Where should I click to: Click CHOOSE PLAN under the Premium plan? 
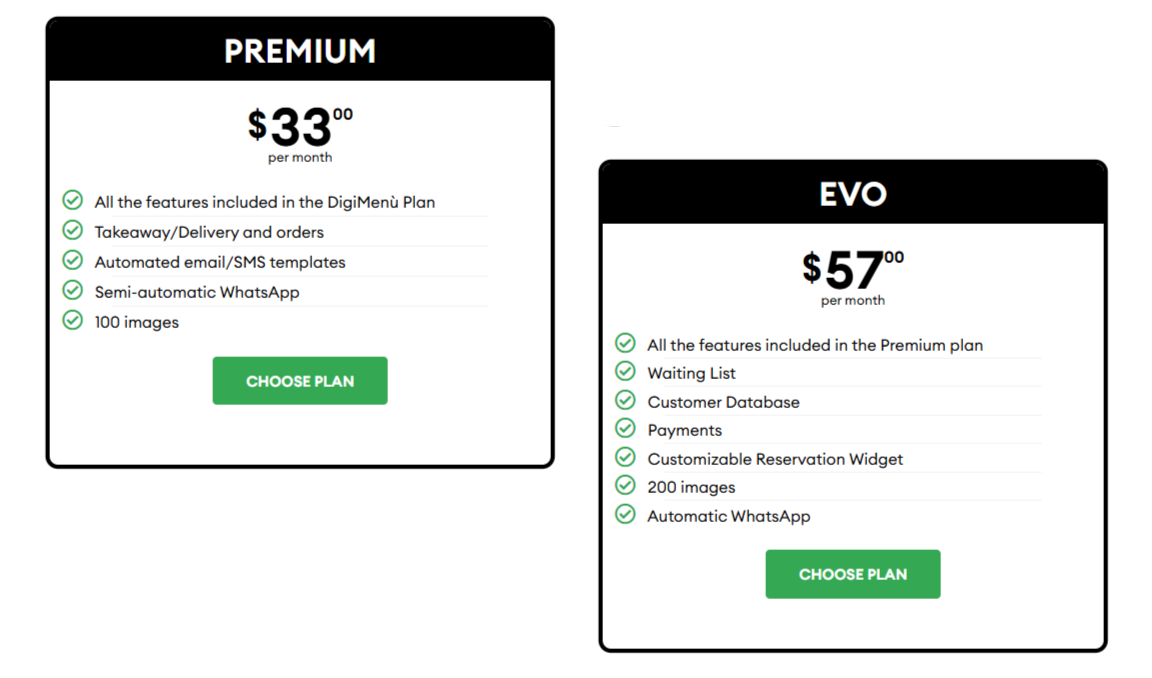(x=300, y=381)
